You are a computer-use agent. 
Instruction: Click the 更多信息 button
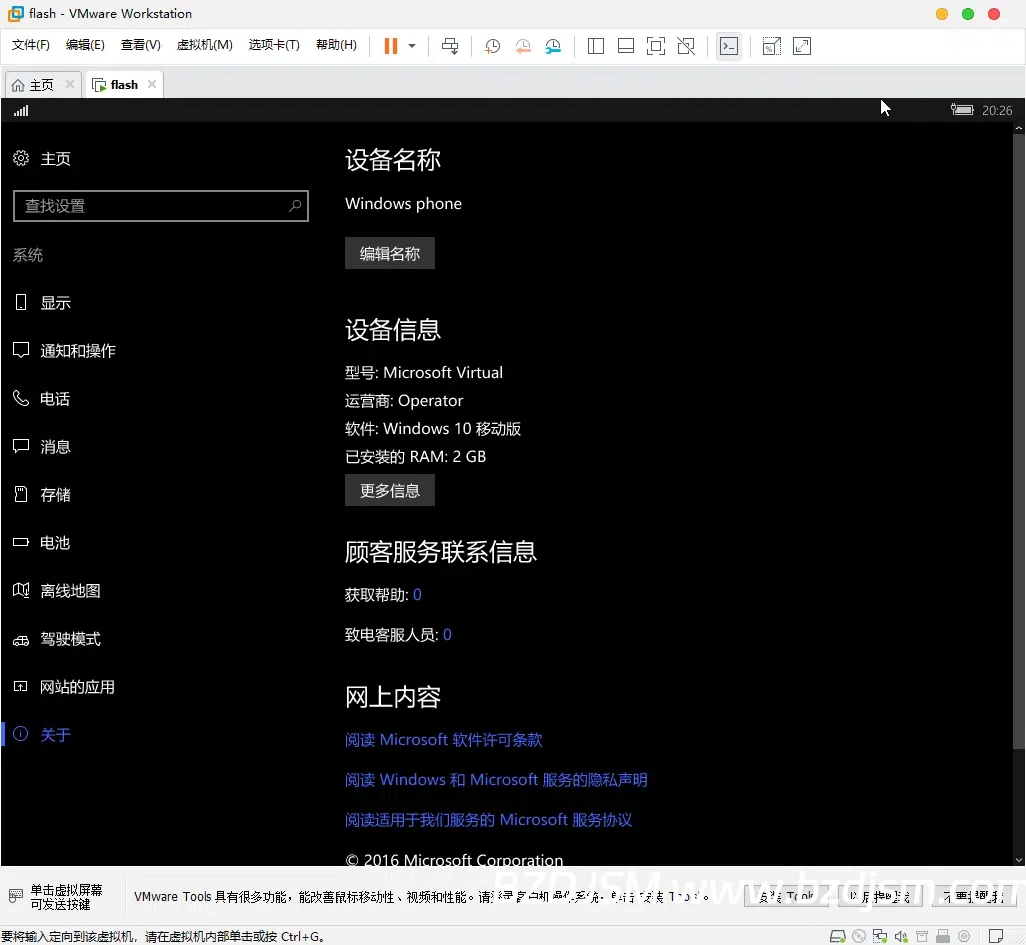coord(389,490)
